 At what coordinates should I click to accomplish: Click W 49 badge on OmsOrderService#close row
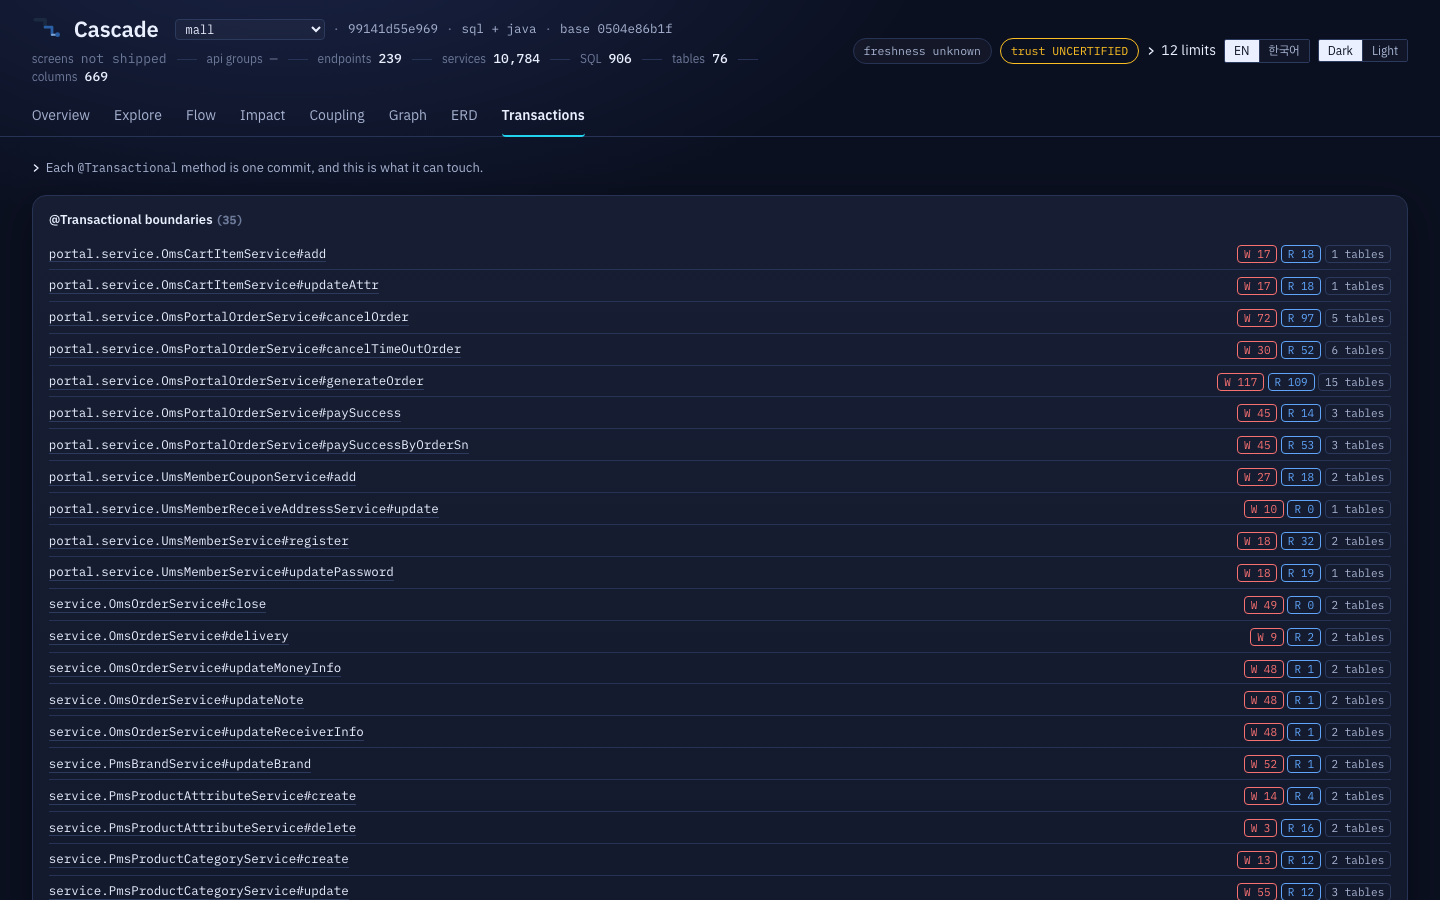tap(1264, 605)
